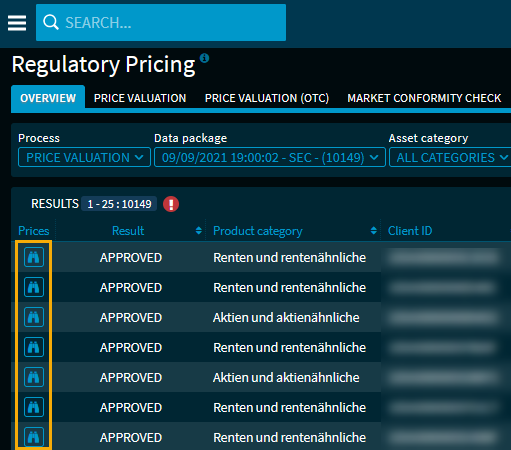Viewport: 511px width, 450px height.
Task: Click APPROVED in the fourth row
Action: pos(131,347)
